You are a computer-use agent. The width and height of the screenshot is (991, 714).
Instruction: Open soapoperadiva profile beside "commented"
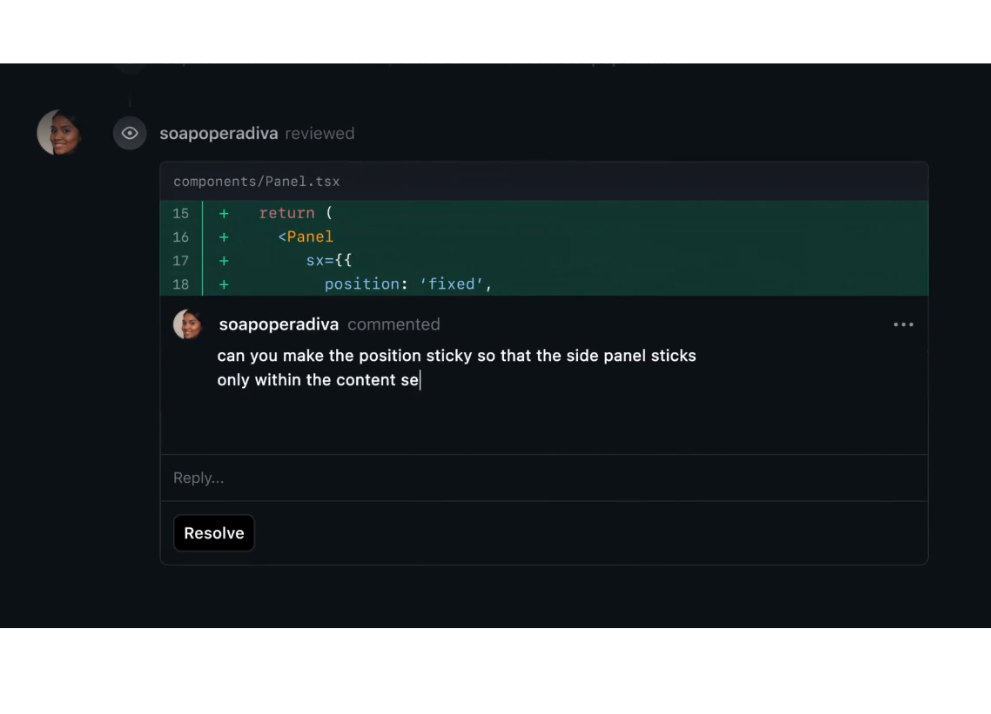pos(278,324)
